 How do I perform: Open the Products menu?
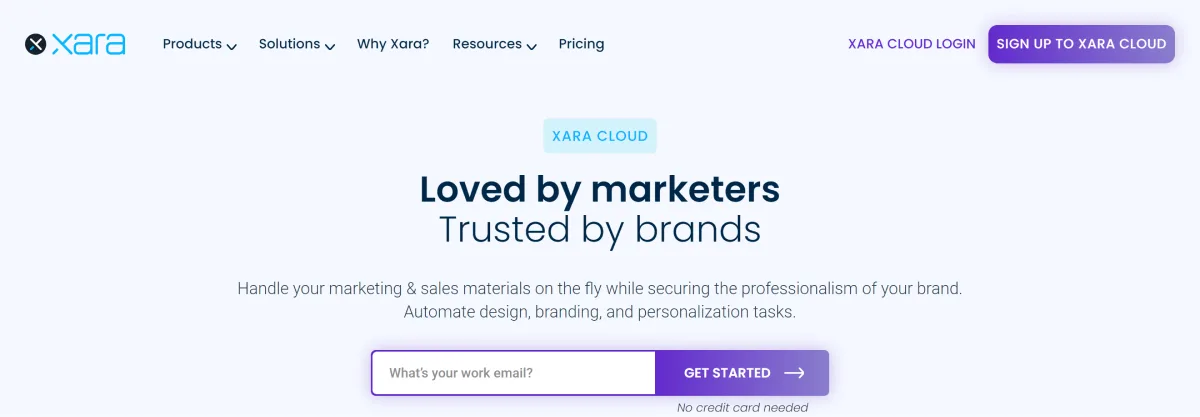point(192,44)
